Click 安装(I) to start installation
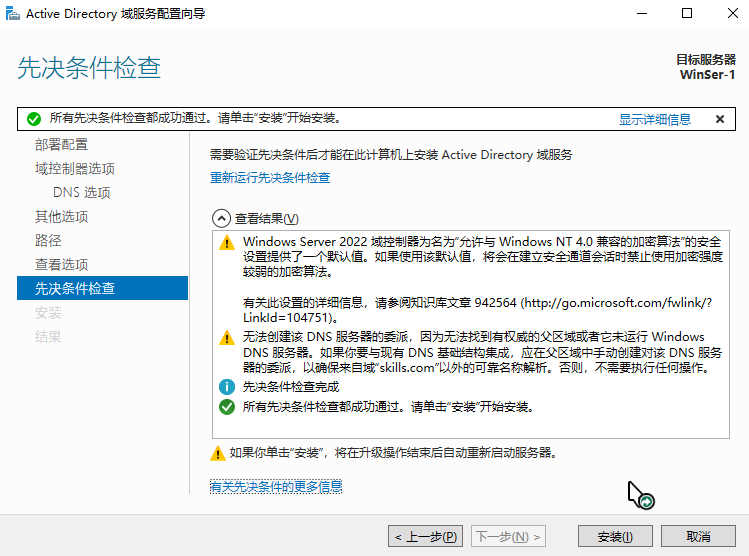The width and height of the screenshot is (749, 556). pos(615,536)
